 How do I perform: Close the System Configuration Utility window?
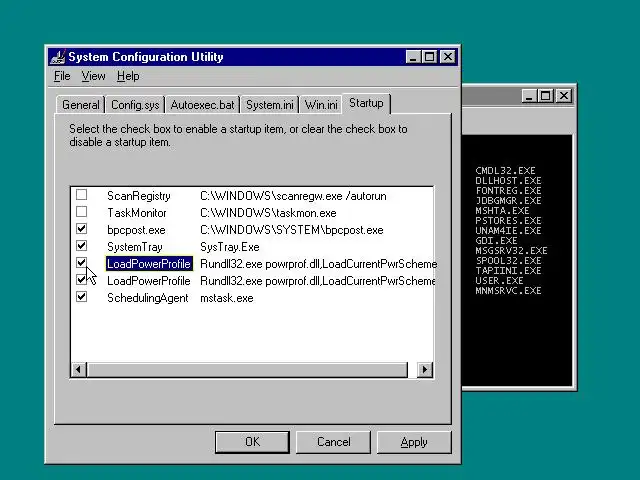(x=448, y=57)
